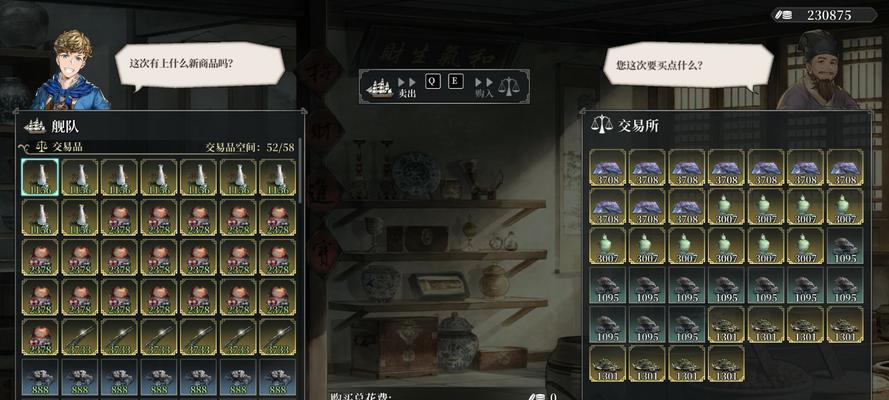Click the E key buy button

point(455,82)
